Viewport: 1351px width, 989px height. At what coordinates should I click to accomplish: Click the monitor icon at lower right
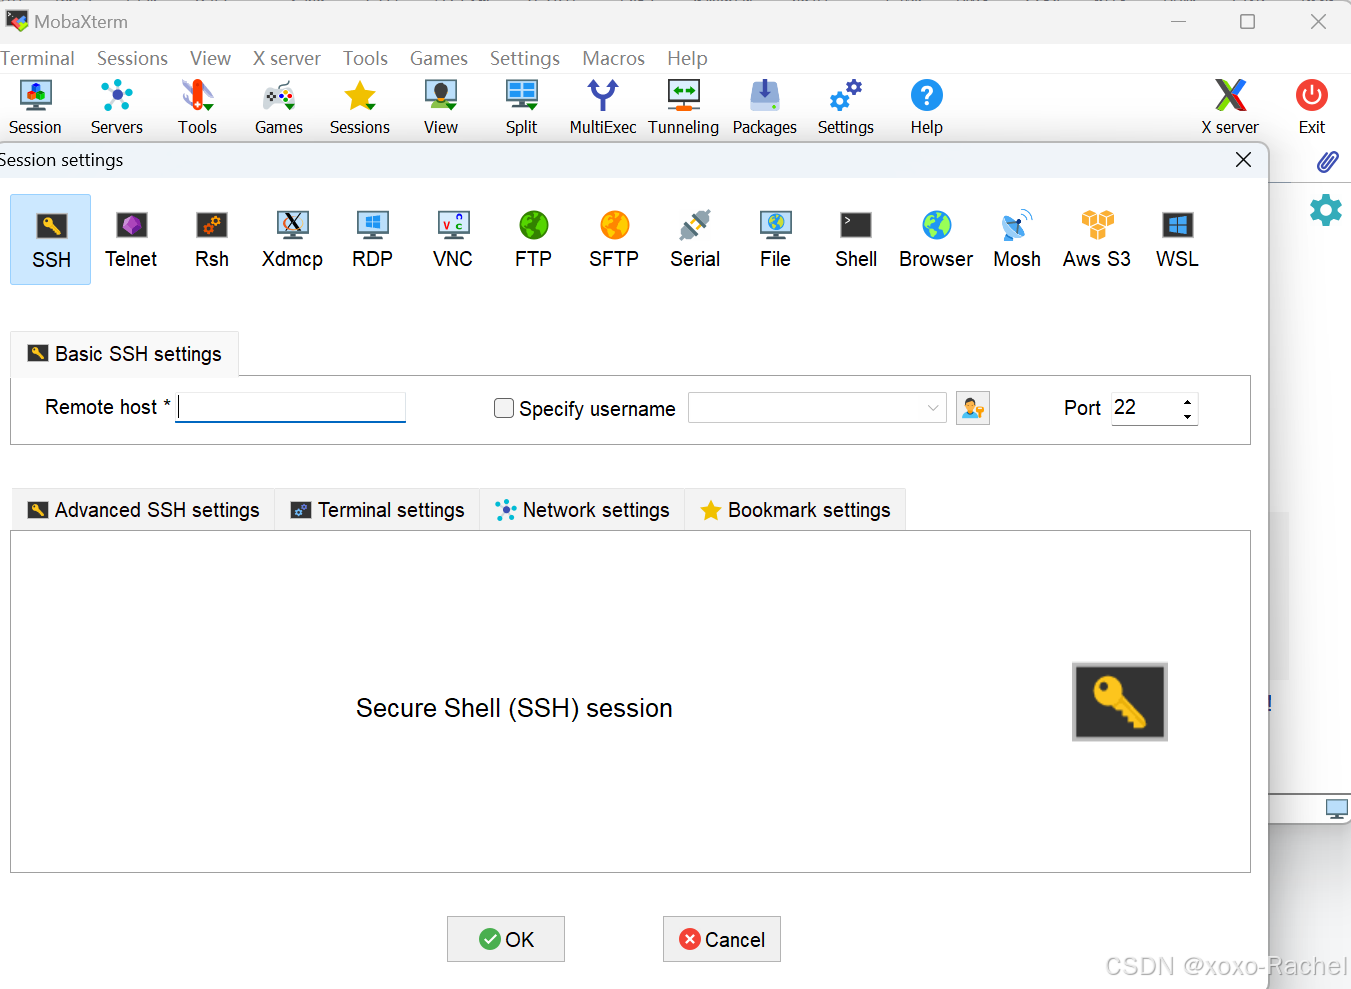click(1336, 809)
